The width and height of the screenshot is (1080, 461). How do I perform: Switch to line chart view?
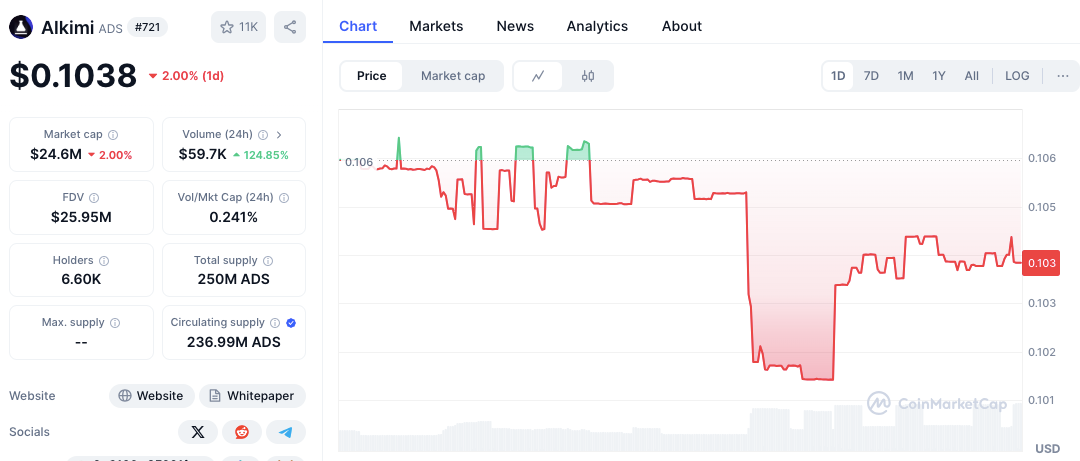click(539, 76)
